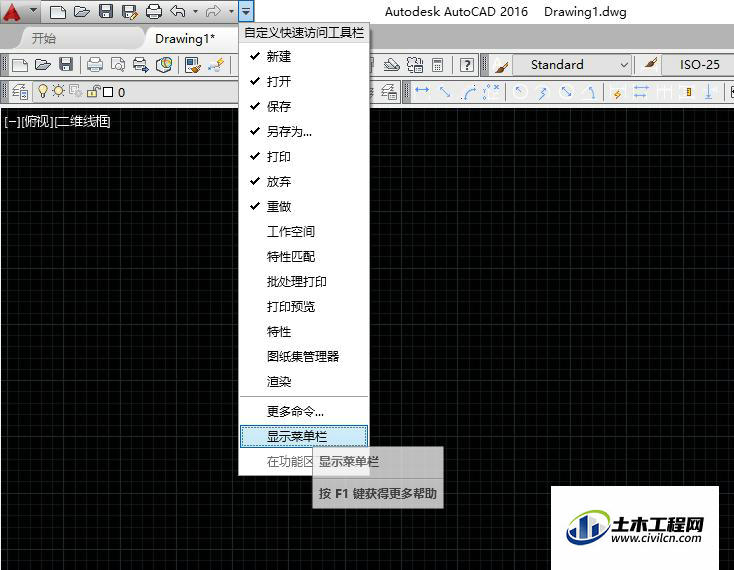Click the Layer States icon beside dimension toolbar
The image size is (734, 570).
pyautogui.click(x=389, y=92)
